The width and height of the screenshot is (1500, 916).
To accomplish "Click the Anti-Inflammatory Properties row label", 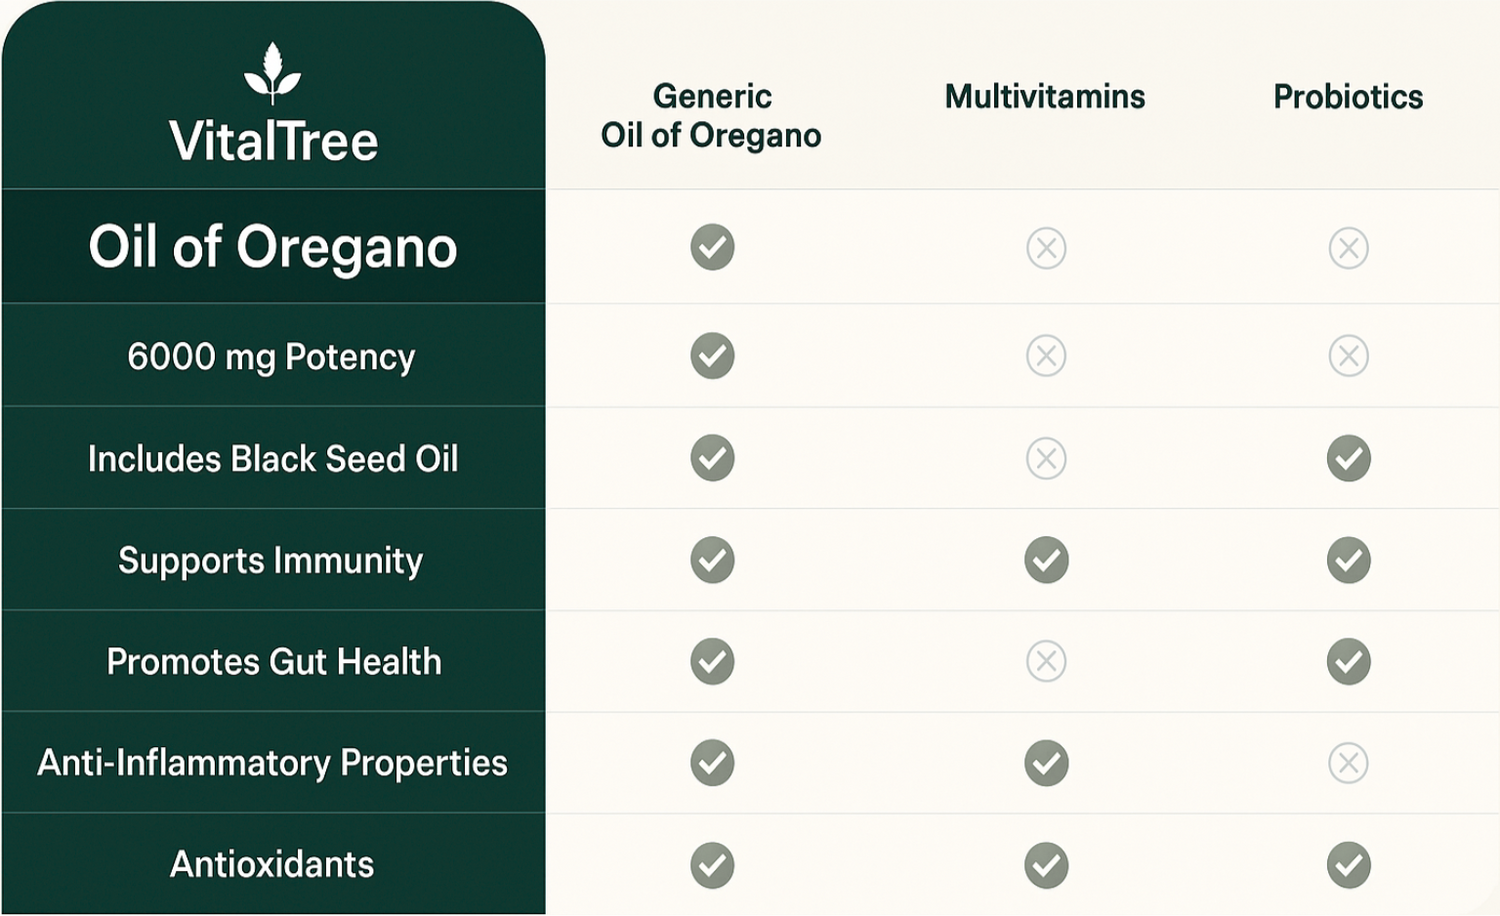I will coord(272,763).
